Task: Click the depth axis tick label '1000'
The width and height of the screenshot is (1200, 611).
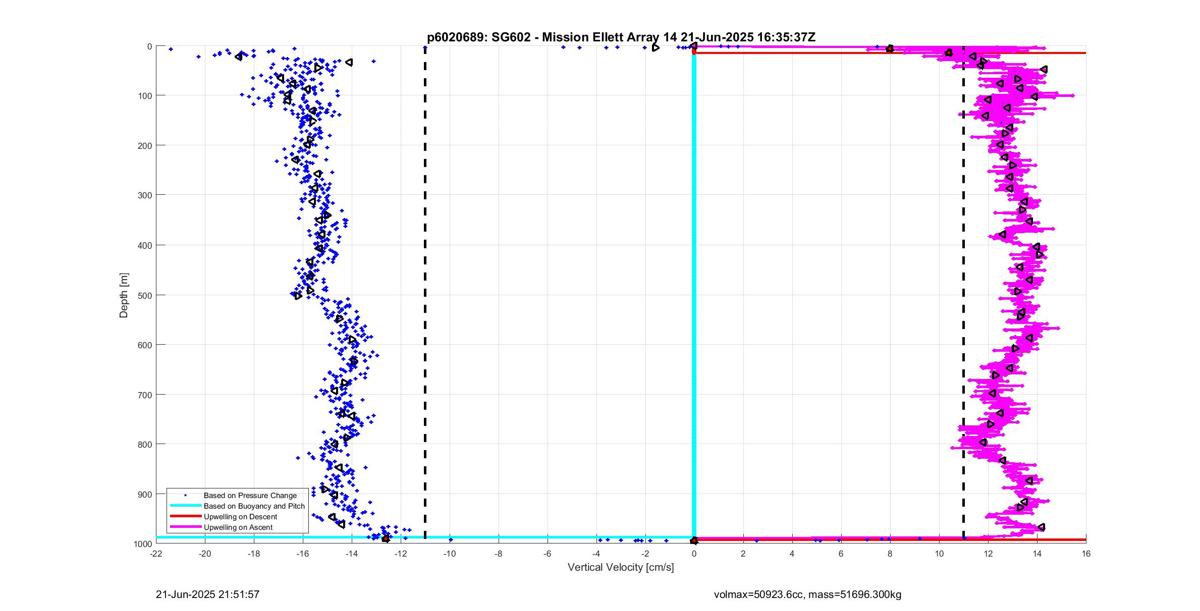Action: [142, 543]
